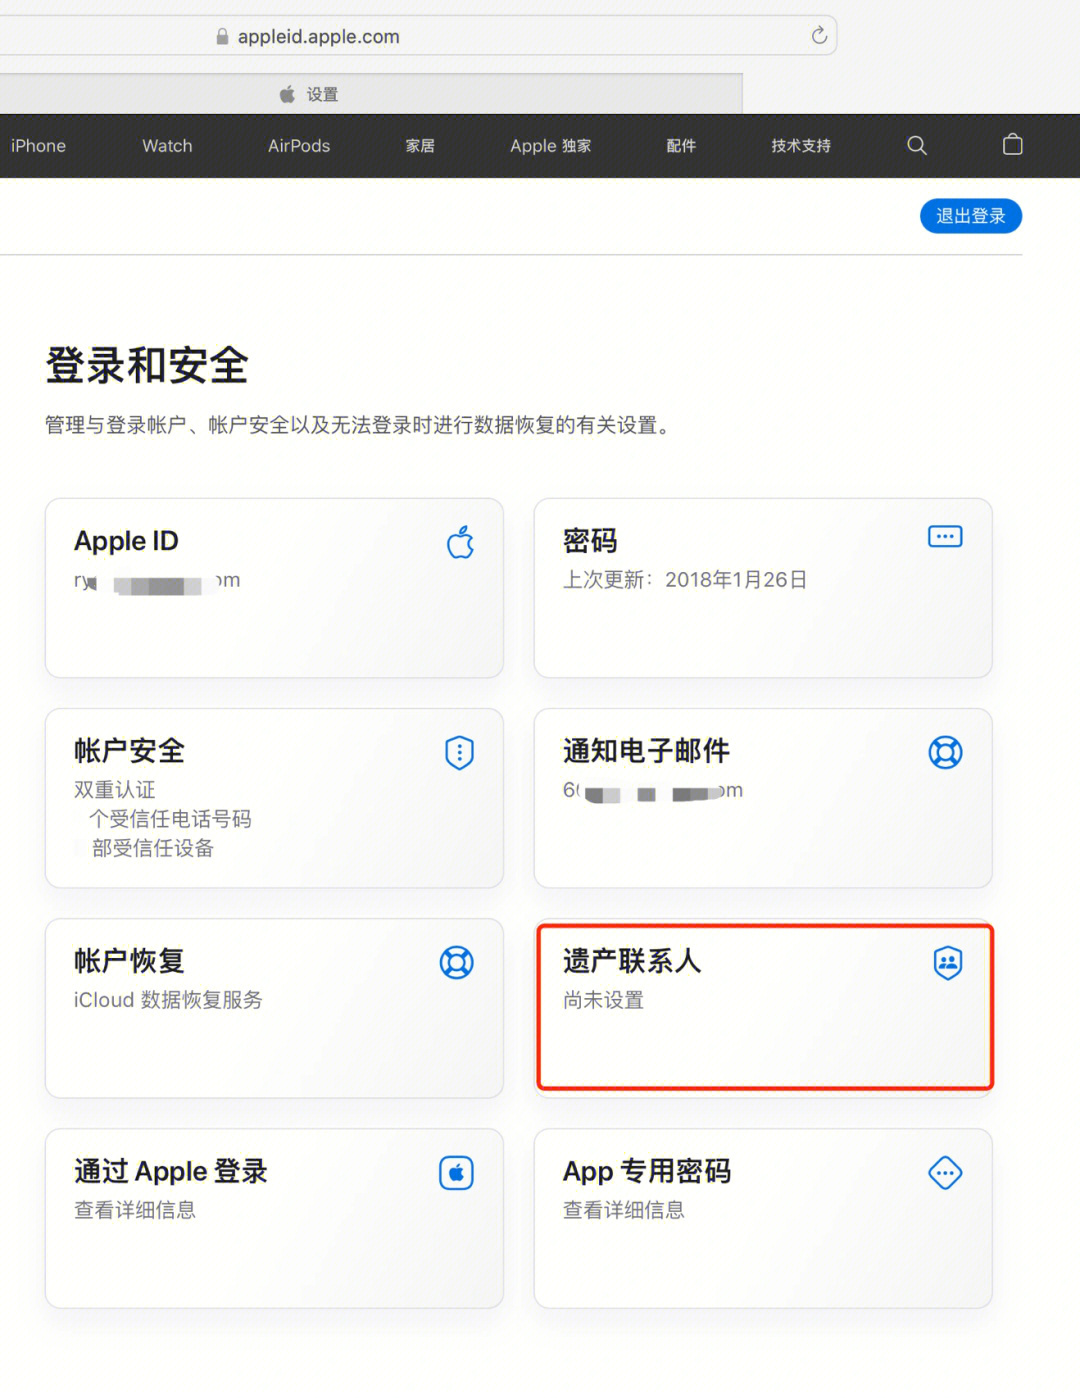Open the App 专用密码 card
The width and height of the screenshot is (1080, 1398).
(763, 1218)
